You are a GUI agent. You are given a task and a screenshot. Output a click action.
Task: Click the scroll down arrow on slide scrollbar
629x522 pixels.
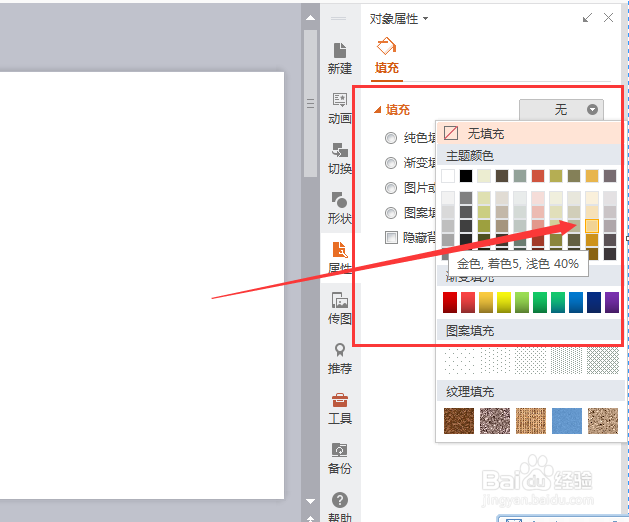pos(310,501)
